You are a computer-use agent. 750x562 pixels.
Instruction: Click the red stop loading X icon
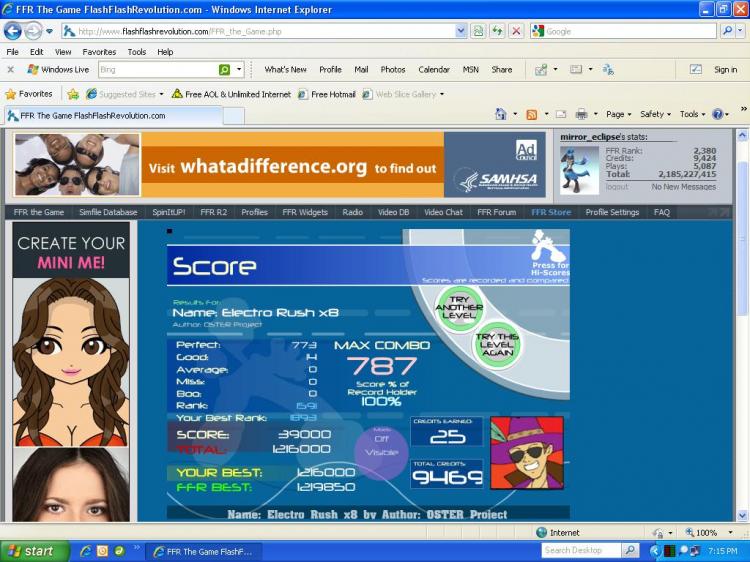tap(516, 32)
